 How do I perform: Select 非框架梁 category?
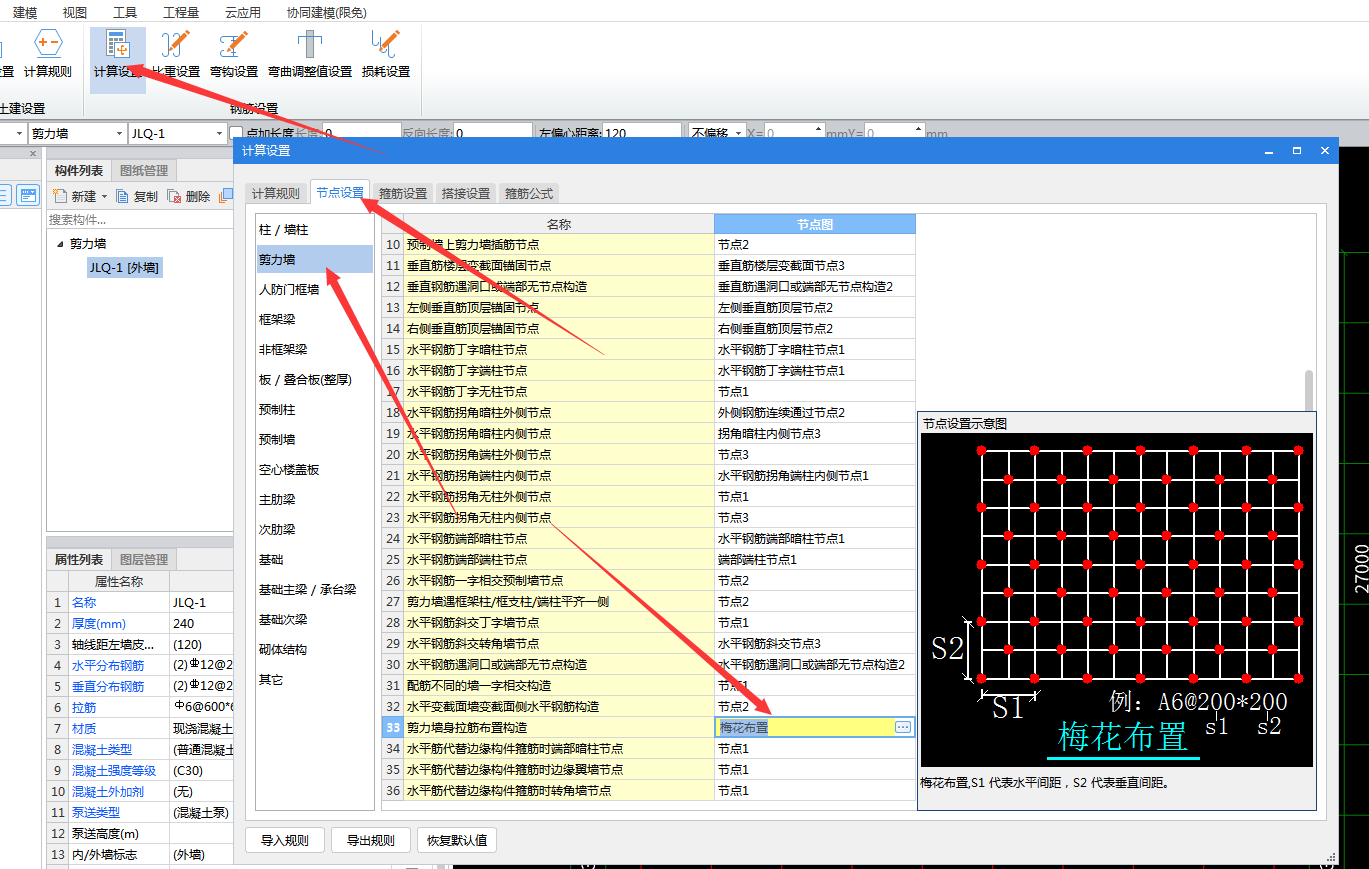(x=315, y=349)
